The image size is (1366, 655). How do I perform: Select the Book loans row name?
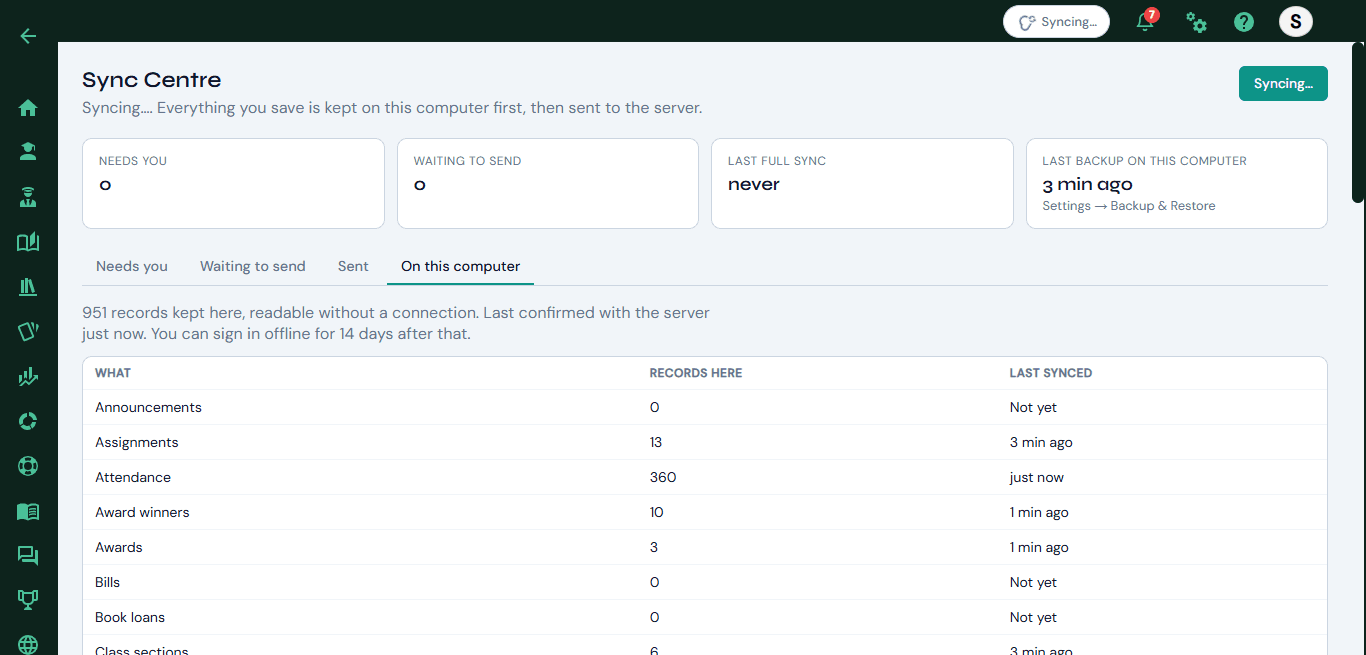pyautogui.click(x=130, y=618)
